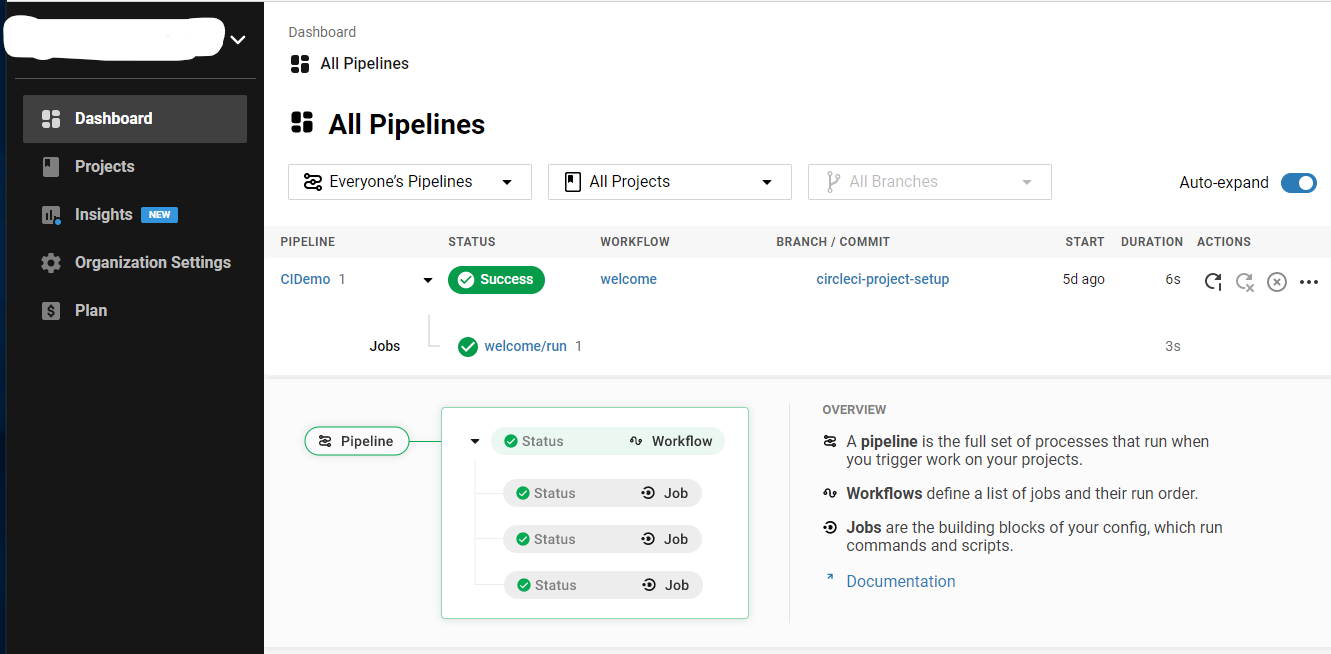This screenshot has height=654, width=1331.
Task: Click the Plan dollar icon
Action: click(x=51, y=311)
